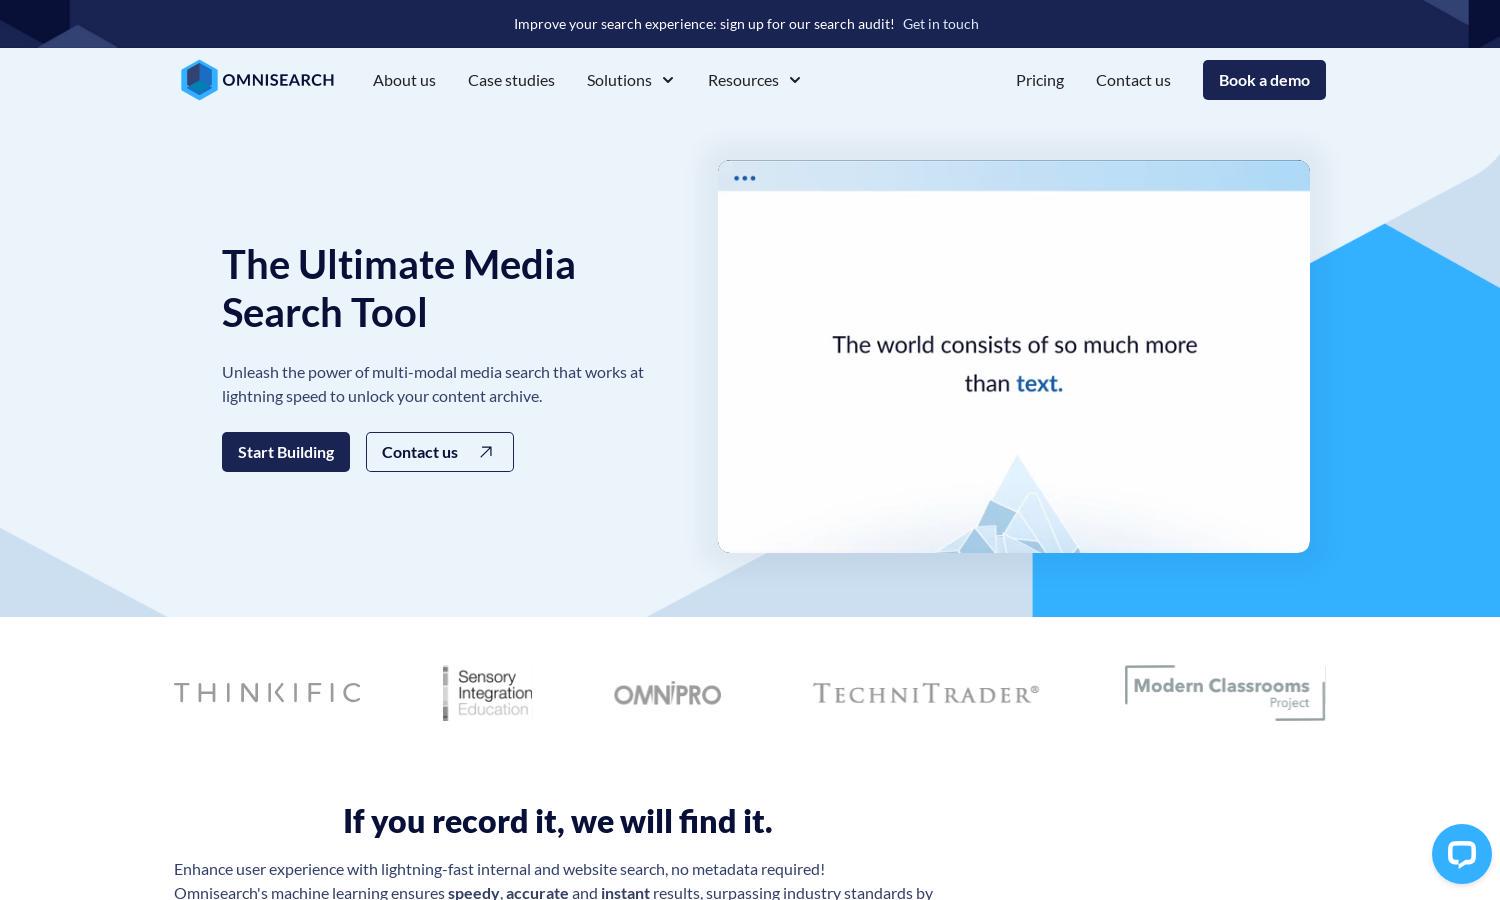Click the Unleash the power hero paragraph

click(433, 384)
